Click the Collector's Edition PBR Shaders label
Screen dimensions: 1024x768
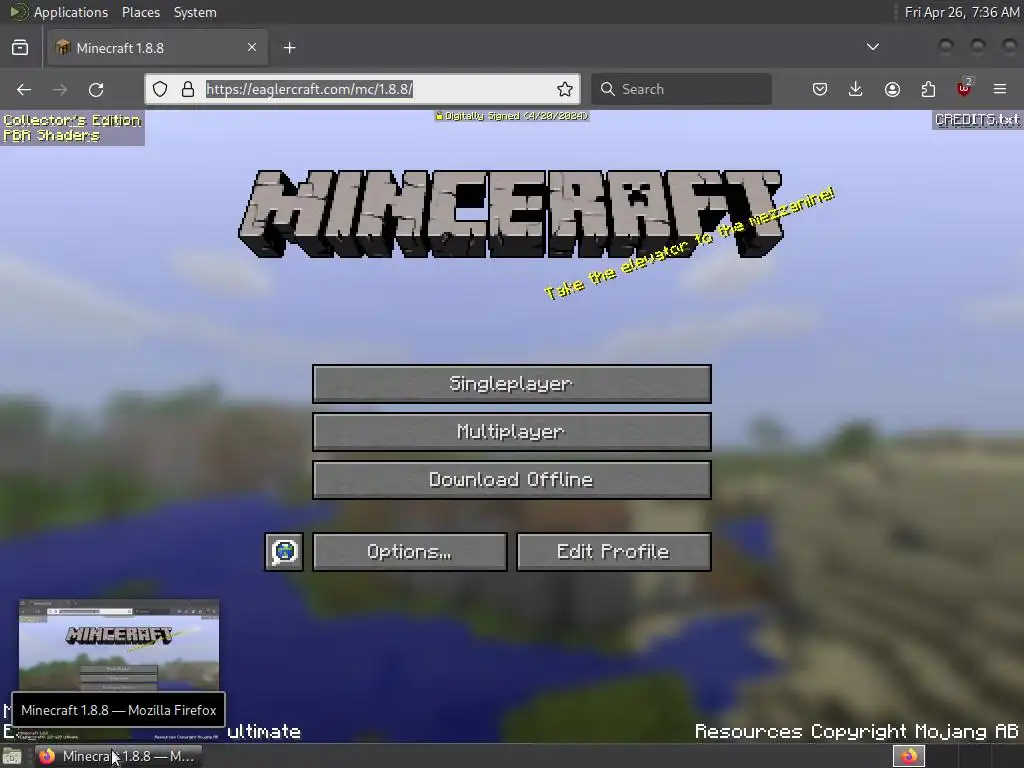72,128
